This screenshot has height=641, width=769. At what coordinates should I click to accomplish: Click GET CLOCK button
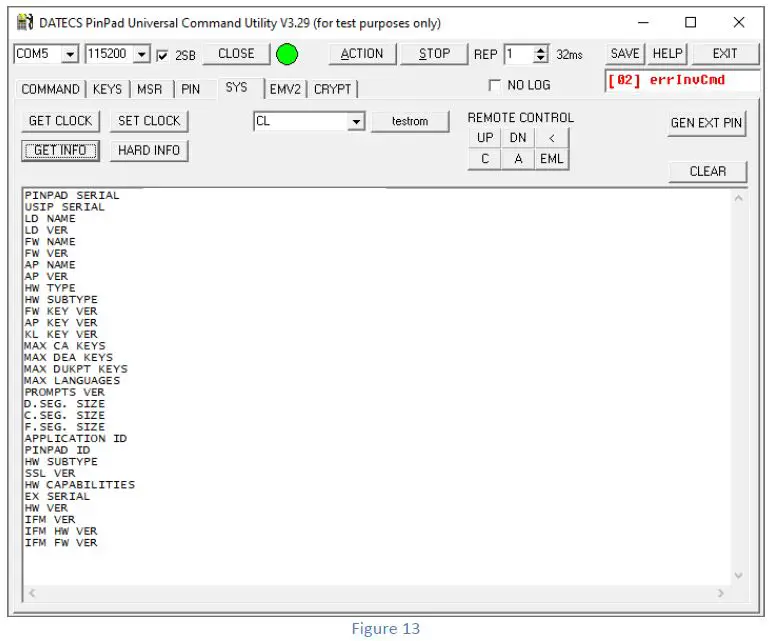coord(60,121)
